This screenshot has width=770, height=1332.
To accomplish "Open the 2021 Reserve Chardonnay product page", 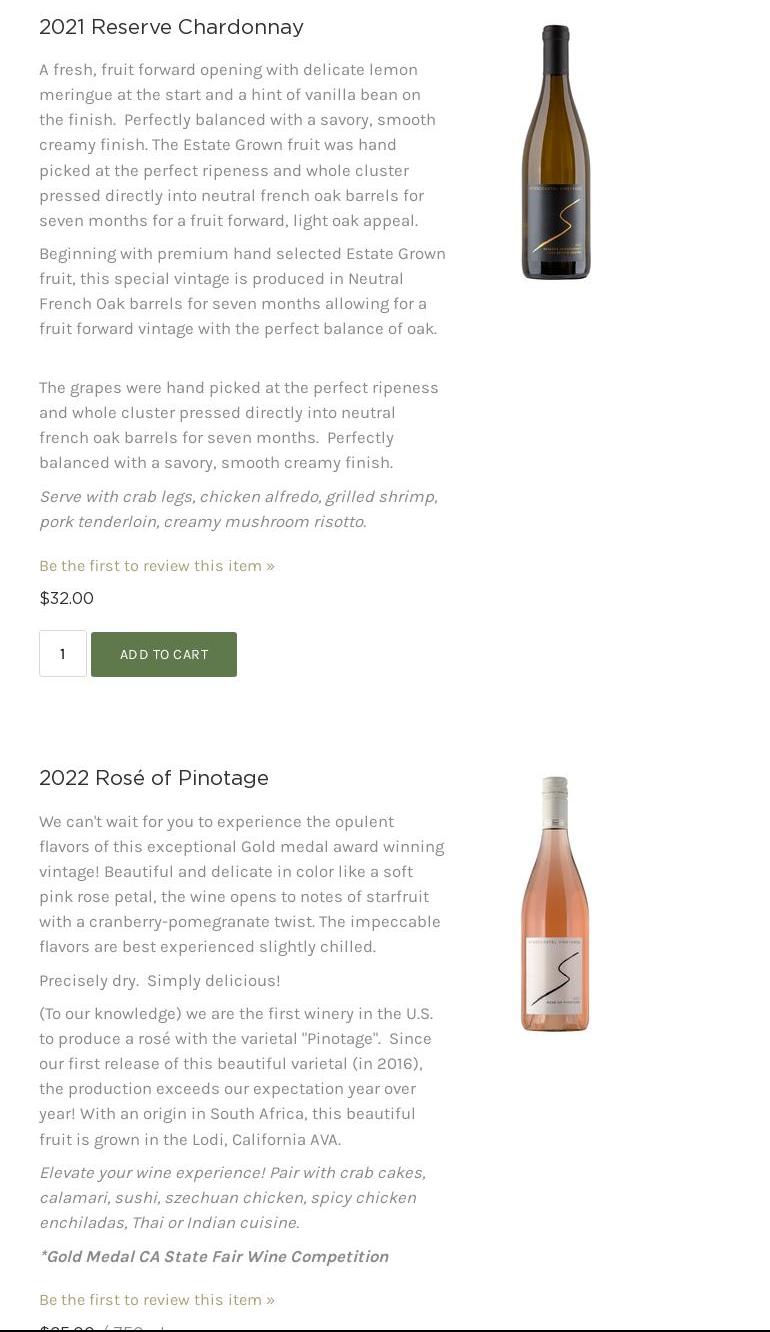I will (171, 27).
